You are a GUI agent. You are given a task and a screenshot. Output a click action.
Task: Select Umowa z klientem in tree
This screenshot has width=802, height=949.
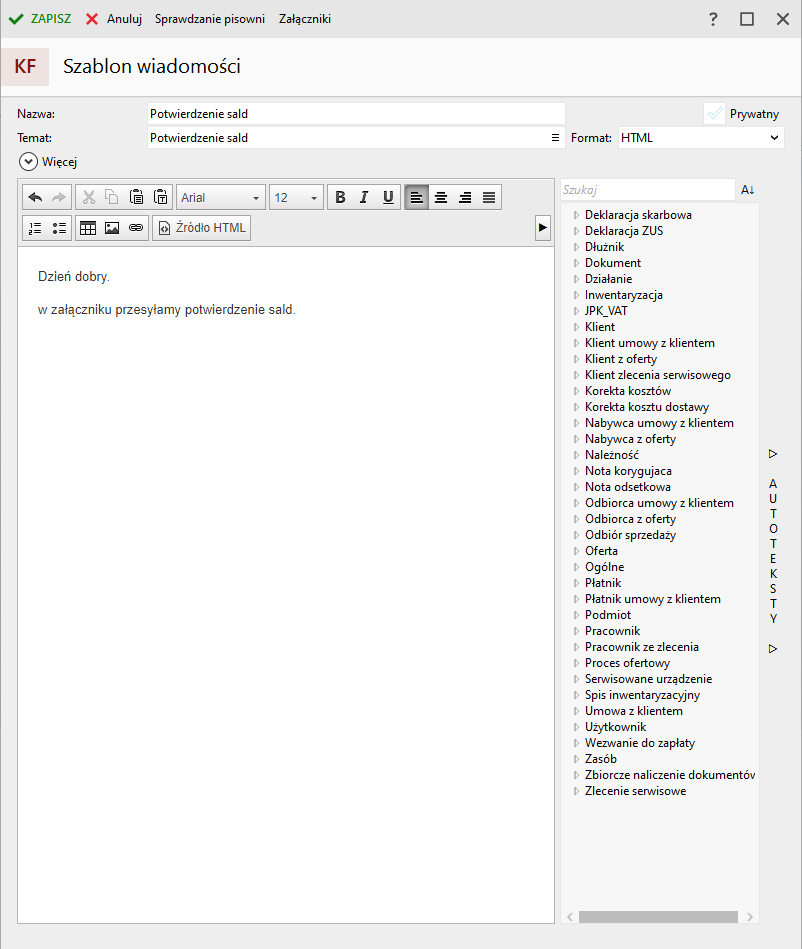click(x=634, y=711)
